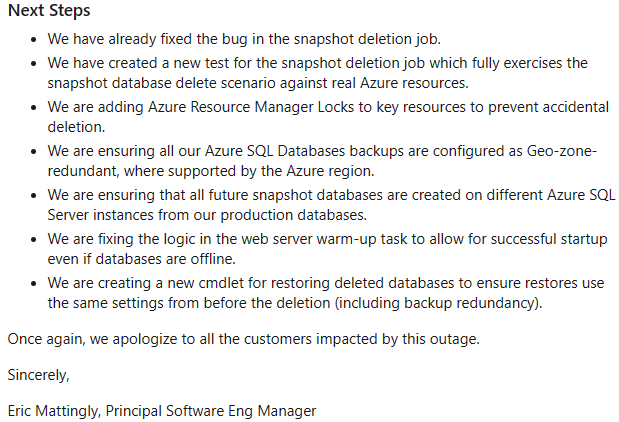Click 'Server instances from our production databases'
Screen dimensions: 619x422
point(207,215)
